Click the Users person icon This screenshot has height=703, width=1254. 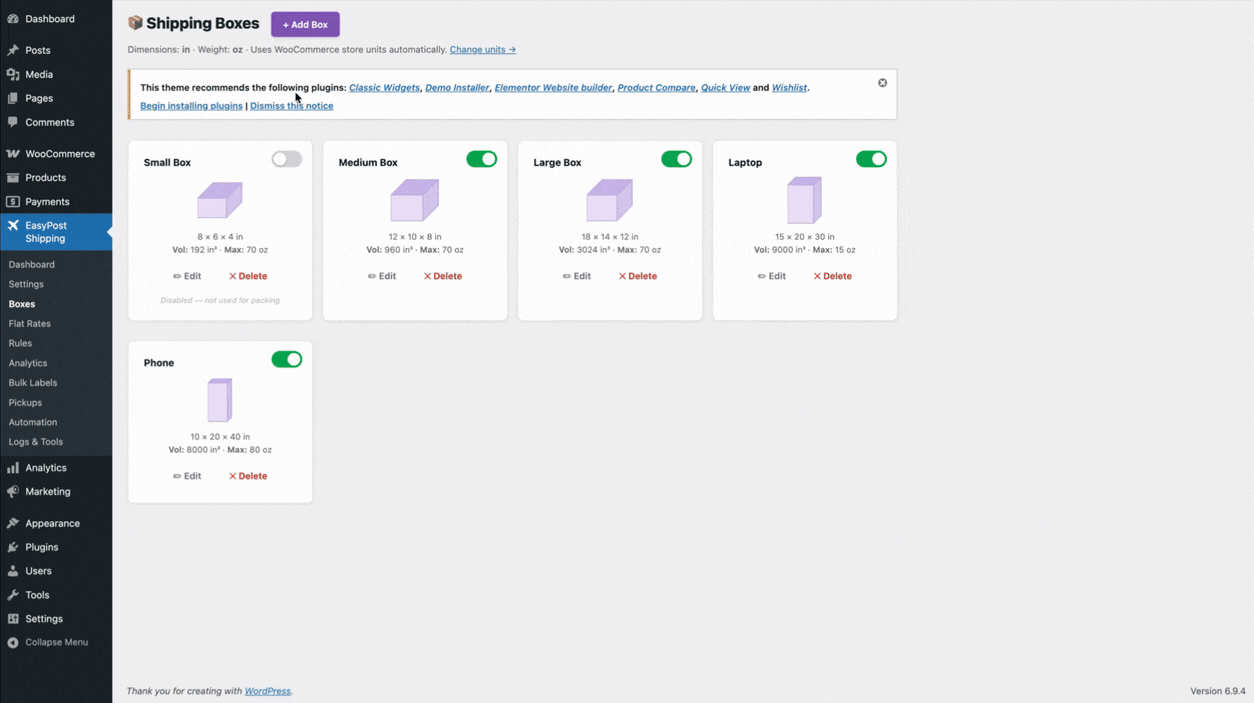pos(13,571)
